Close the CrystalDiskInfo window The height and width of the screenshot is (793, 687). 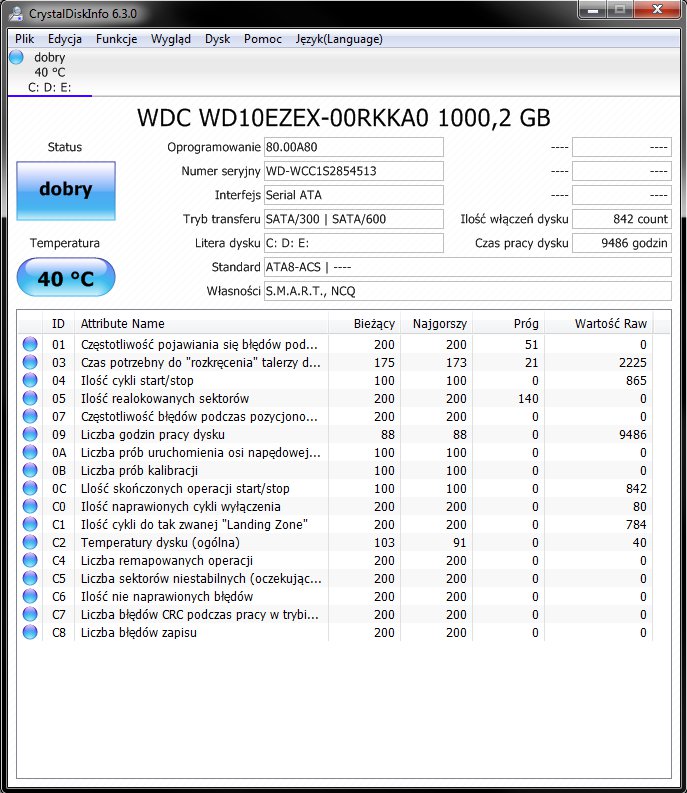click(657, 10)
